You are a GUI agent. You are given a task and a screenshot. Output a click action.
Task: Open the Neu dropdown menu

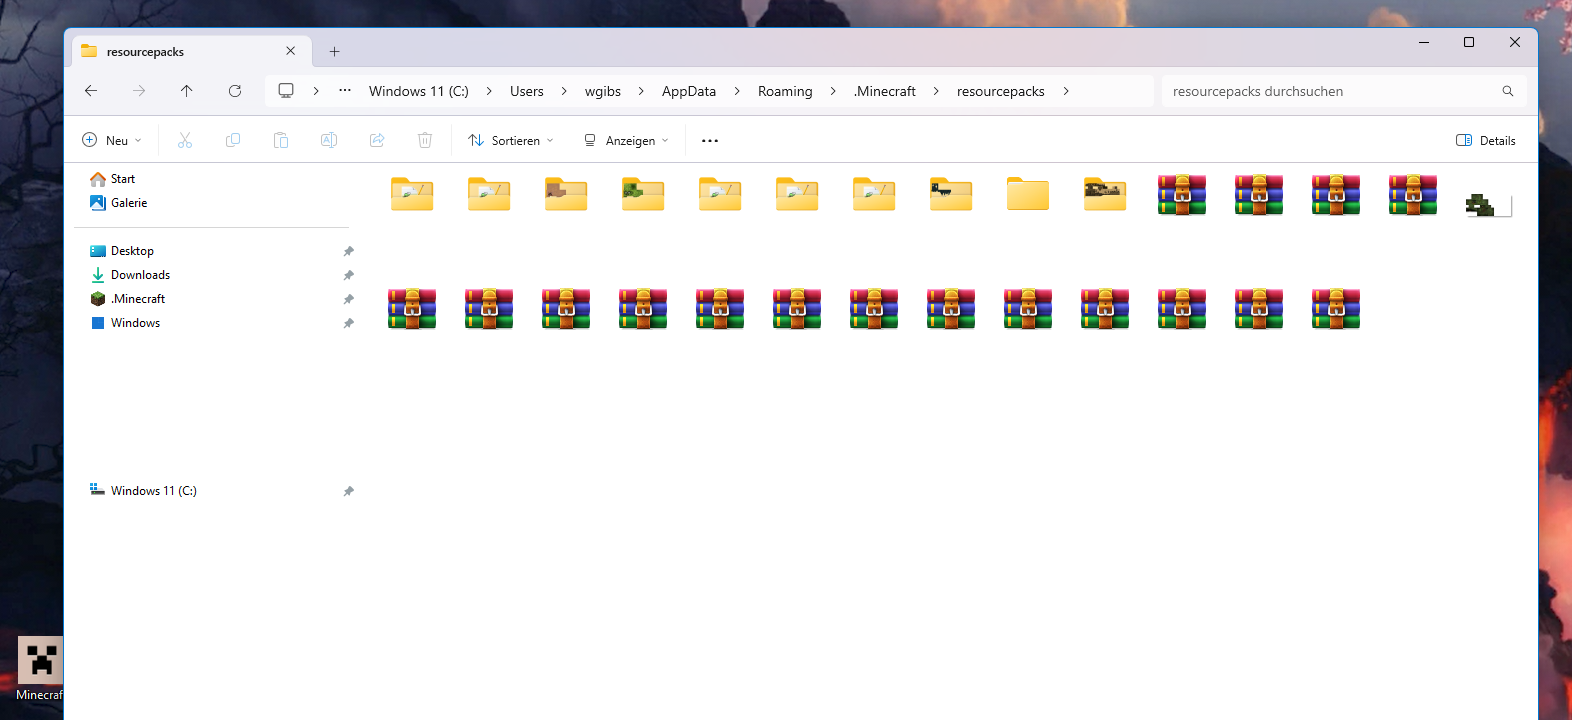112,141
